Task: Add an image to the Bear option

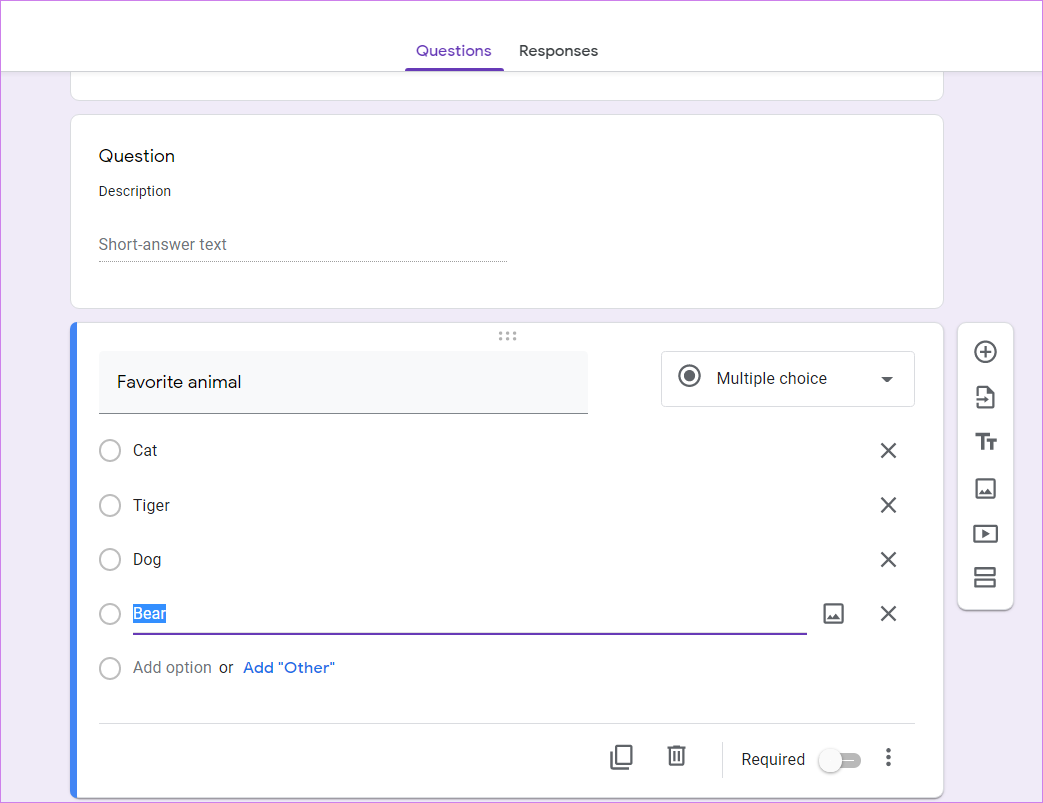Action: [x=834, y=613]
